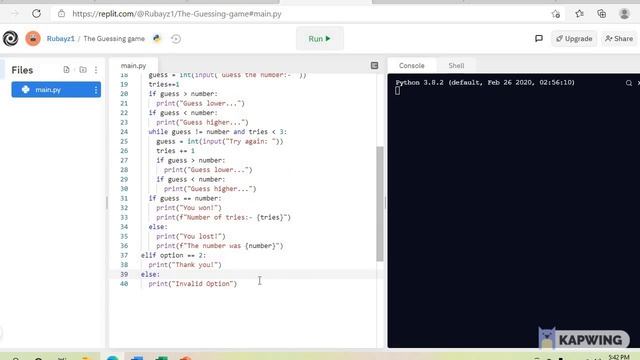
Task: Open main.py file options kebab menu
Action: pyautogui.click(x=96, y=89)
